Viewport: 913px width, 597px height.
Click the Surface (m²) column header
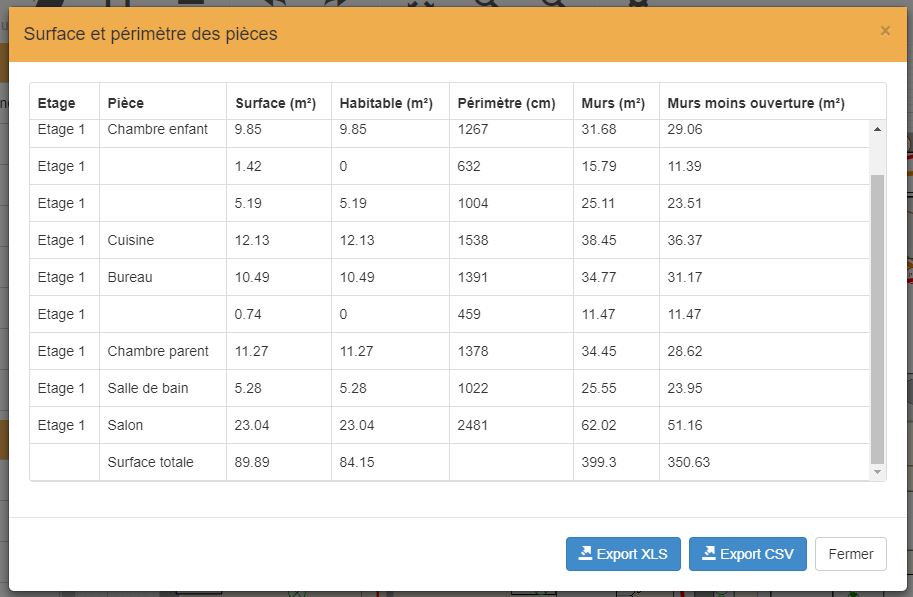coord(276,103)
